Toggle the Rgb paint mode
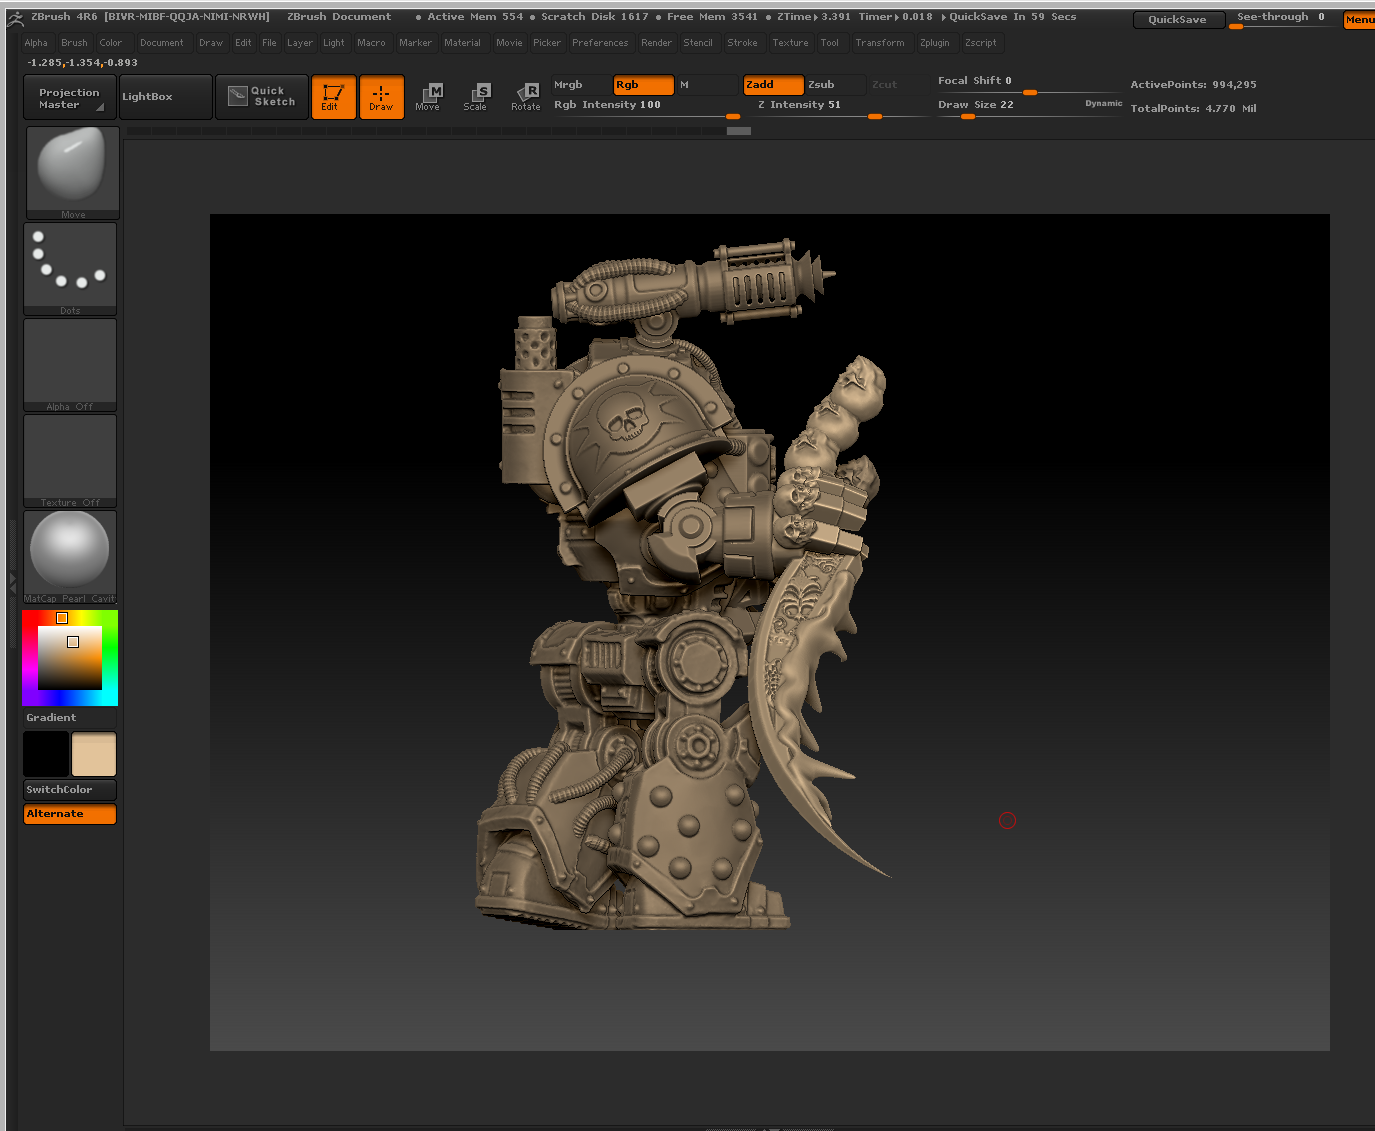This screenshot has height=1131, width=1375. click(x=642, y=85)
